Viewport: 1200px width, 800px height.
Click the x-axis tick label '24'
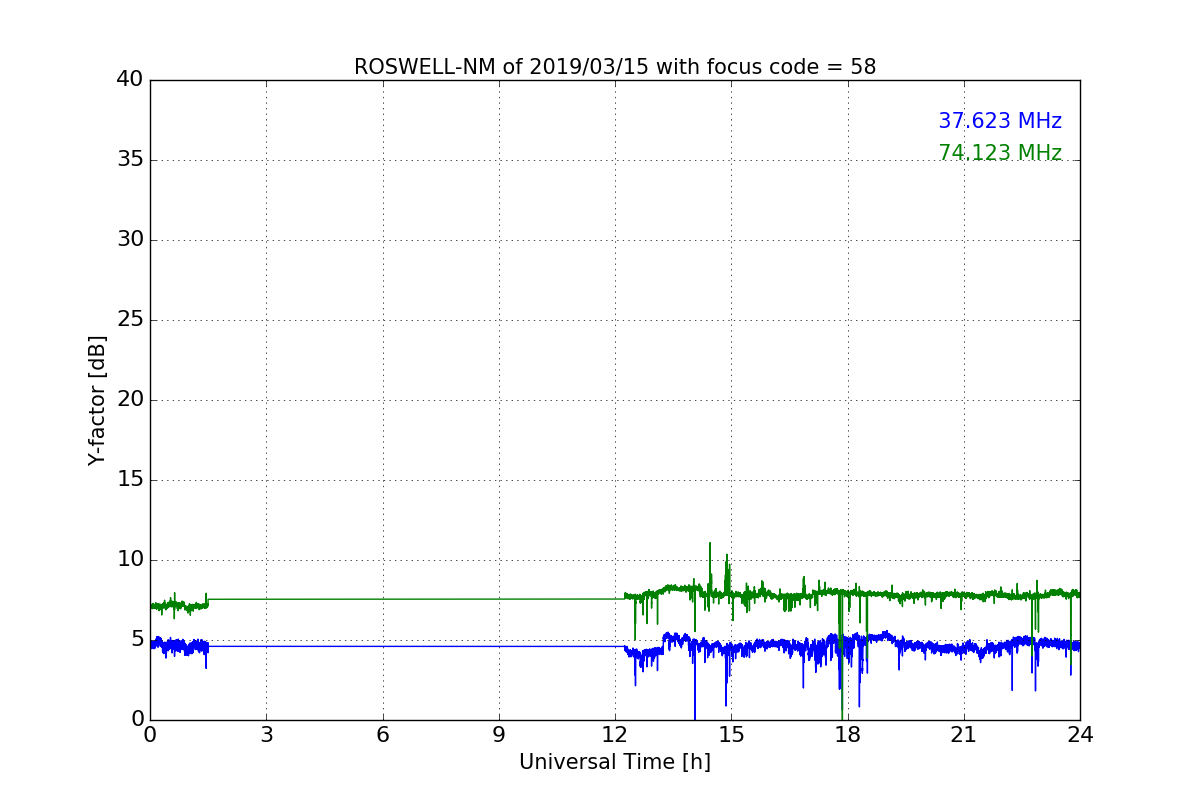pos(1080,735)
